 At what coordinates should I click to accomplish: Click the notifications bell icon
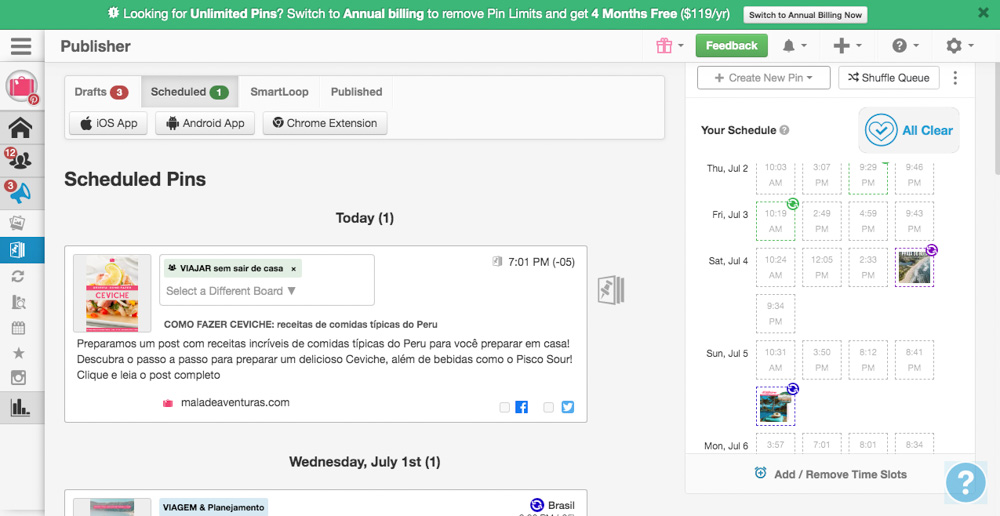click(789, 46)
